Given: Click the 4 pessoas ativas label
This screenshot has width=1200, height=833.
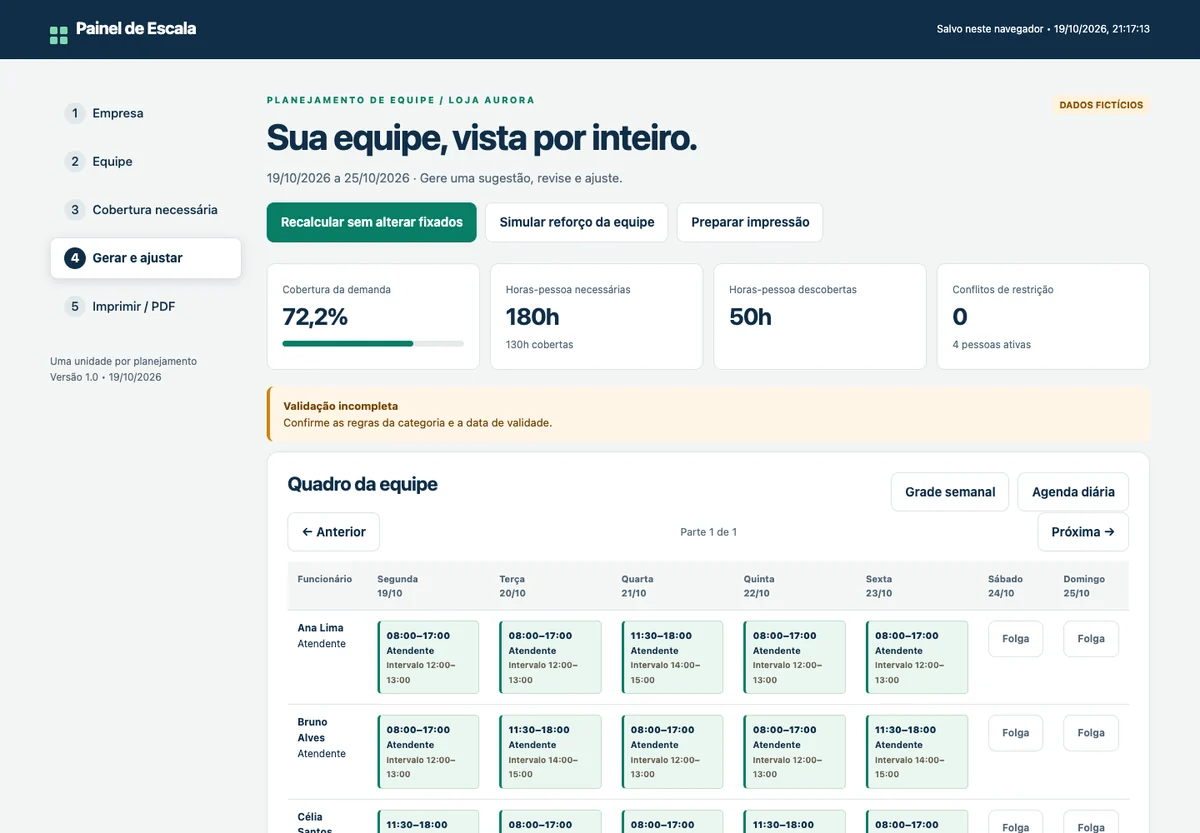Looking at the screenshot, I should 992,345.
